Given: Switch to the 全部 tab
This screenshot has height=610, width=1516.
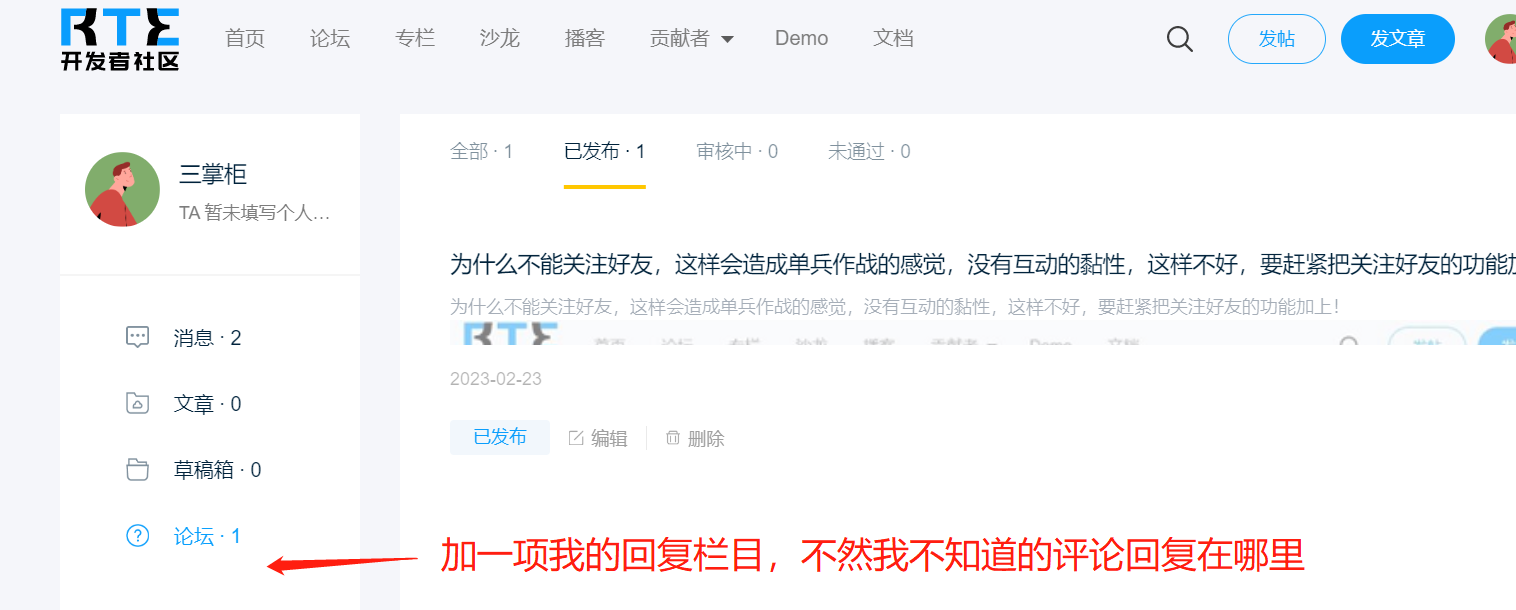Looking at the screenshot, I should click(x=481, y=152).
